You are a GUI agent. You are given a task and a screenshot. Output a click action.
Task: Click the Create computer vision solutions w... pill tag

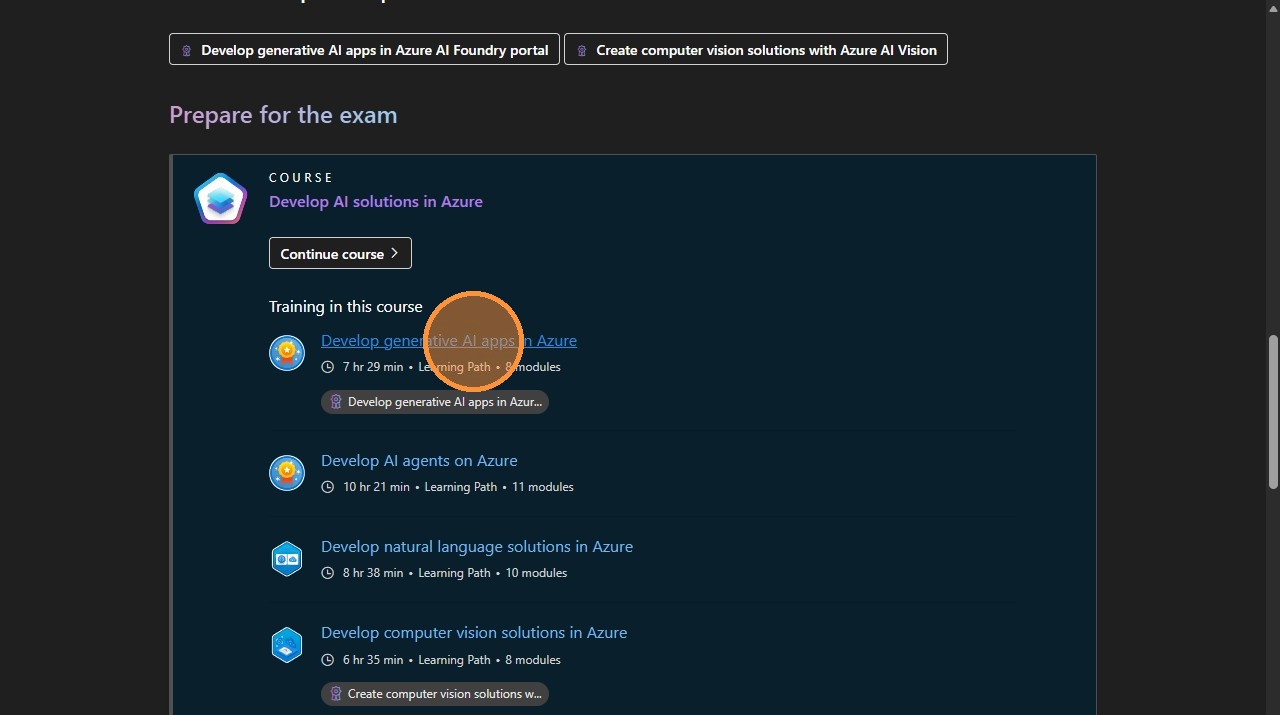[x=435, y=694]
